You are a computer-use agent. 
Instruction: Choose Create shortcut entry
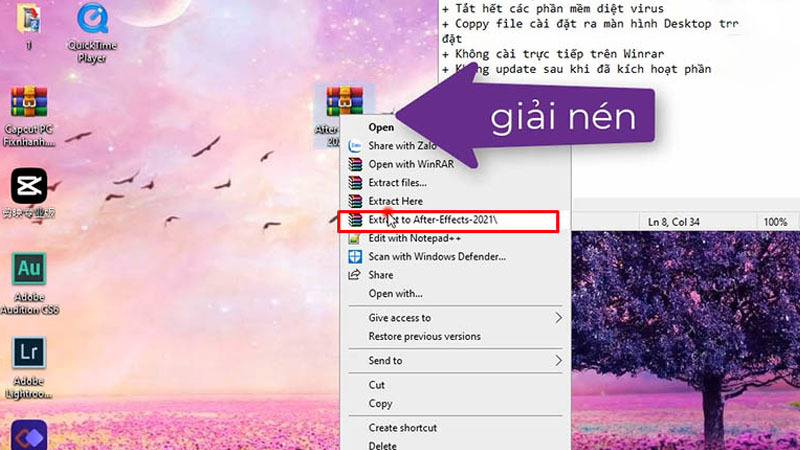(403, 428)
